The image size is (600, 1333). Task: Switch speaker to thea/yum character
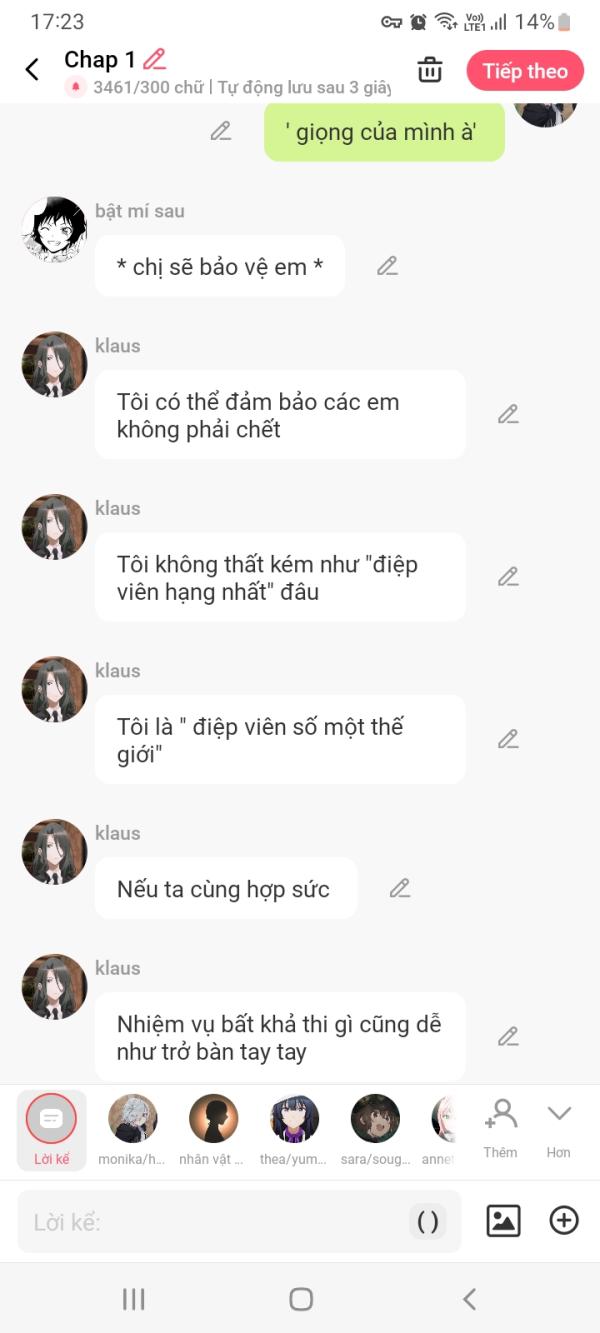pos(294,1119)
